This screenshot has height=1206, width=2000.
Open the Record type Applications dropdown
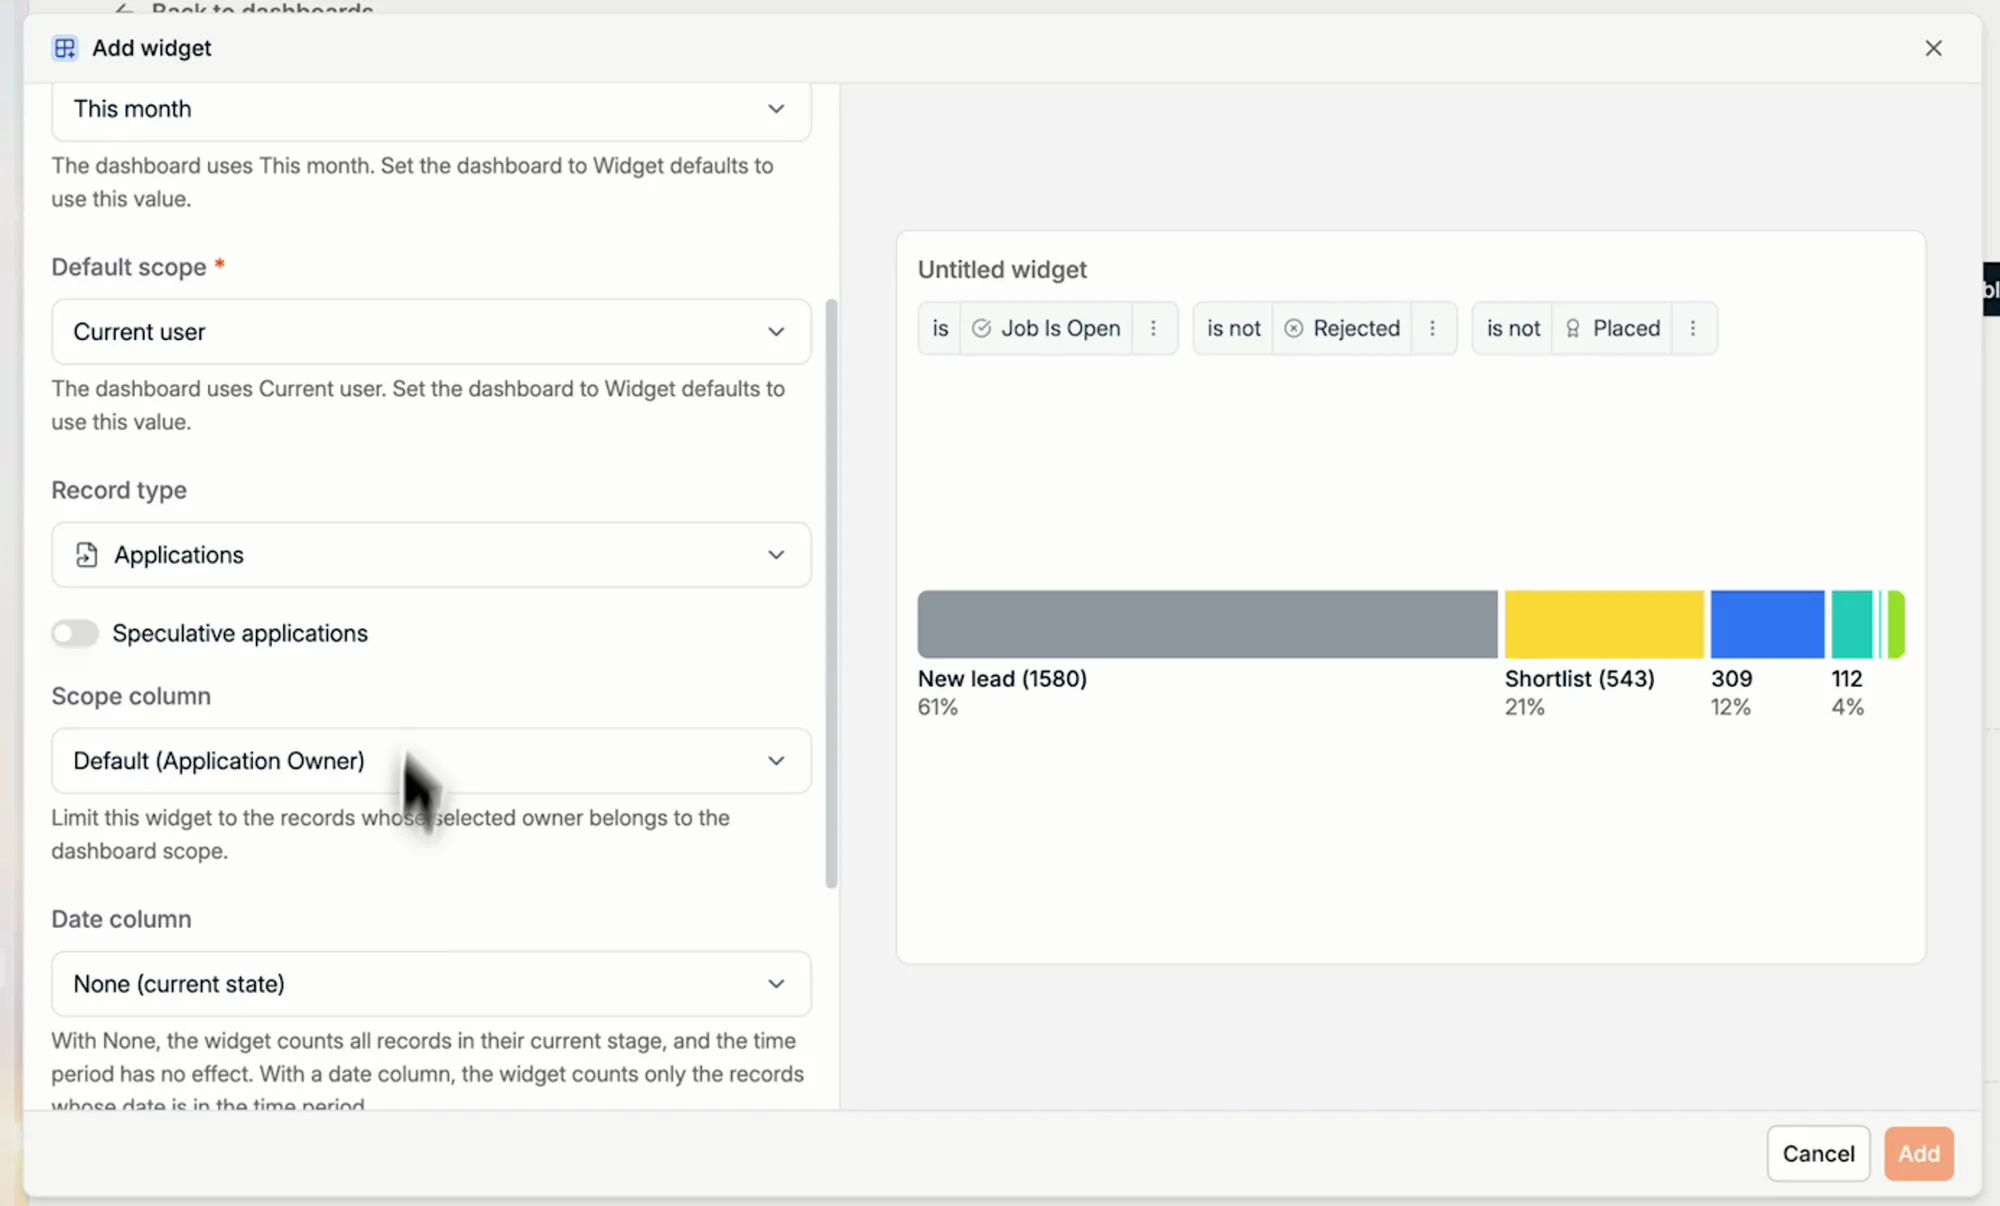[431, 555]
